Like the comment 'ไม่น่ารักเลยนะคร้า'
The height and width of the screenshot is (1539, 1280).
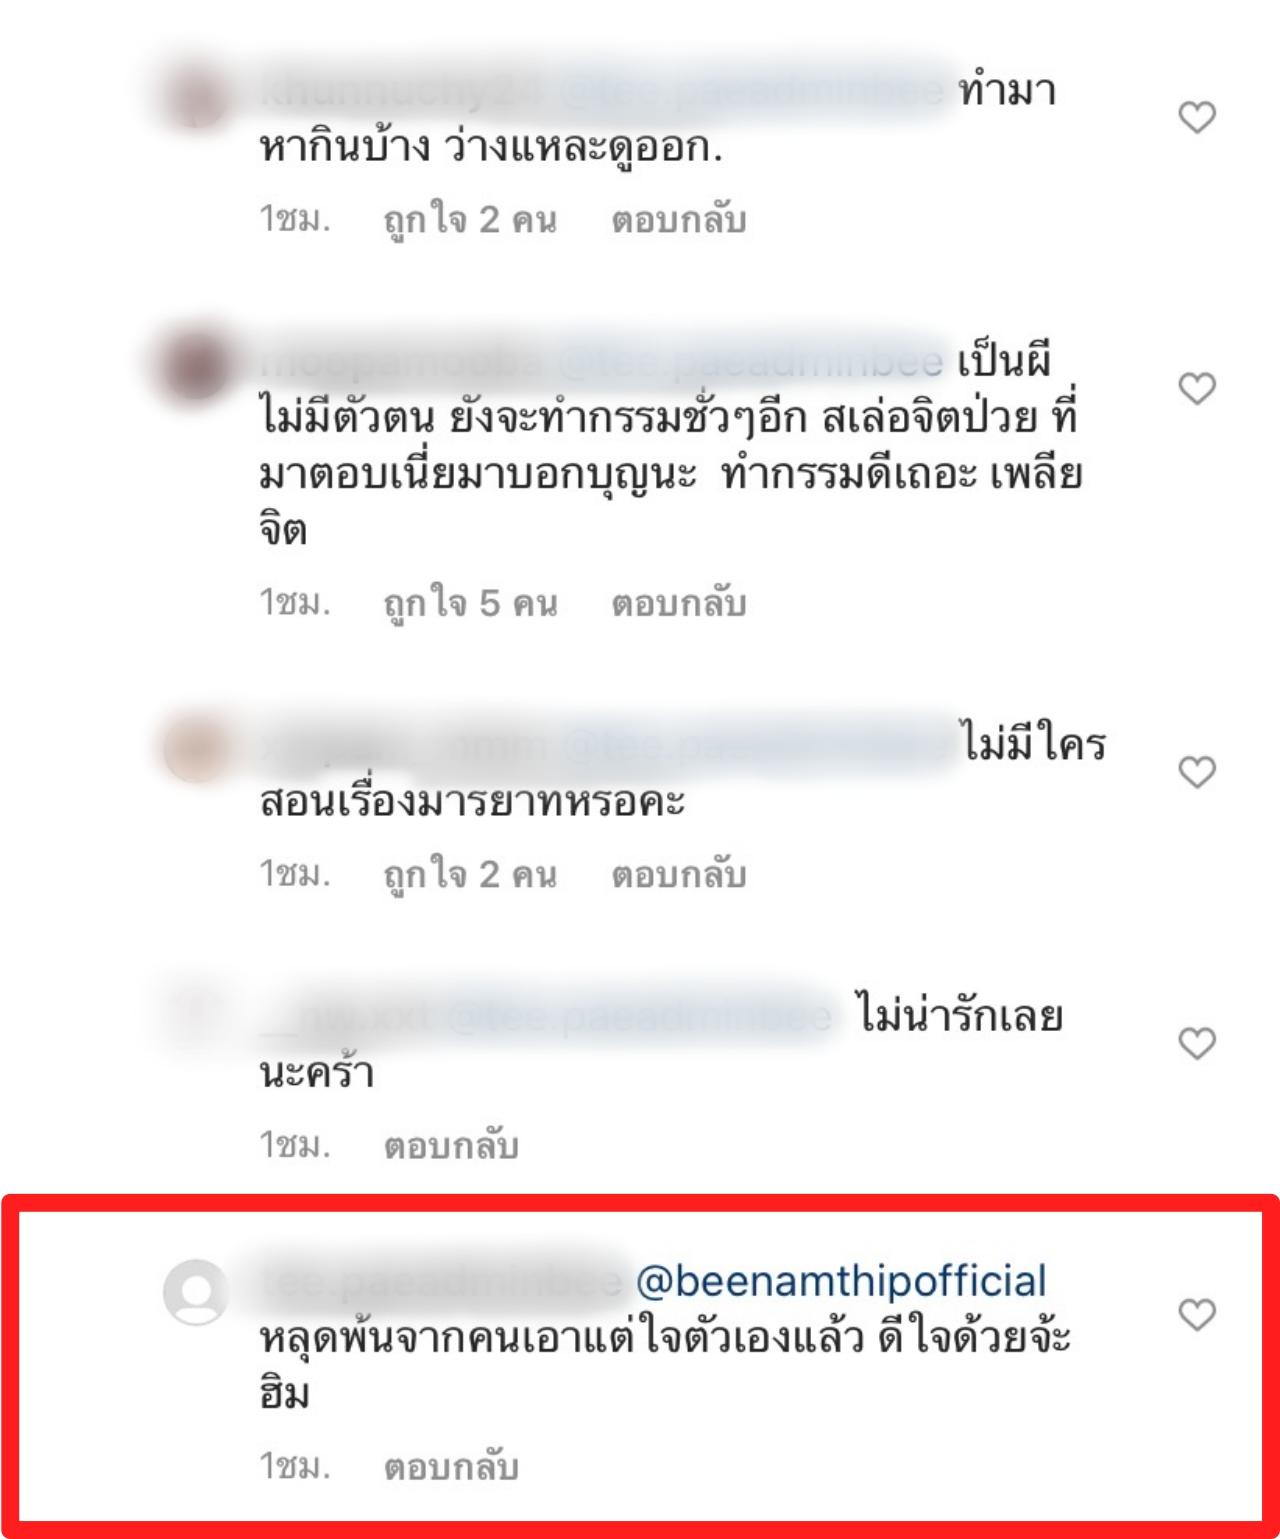coord(1197,1043)
